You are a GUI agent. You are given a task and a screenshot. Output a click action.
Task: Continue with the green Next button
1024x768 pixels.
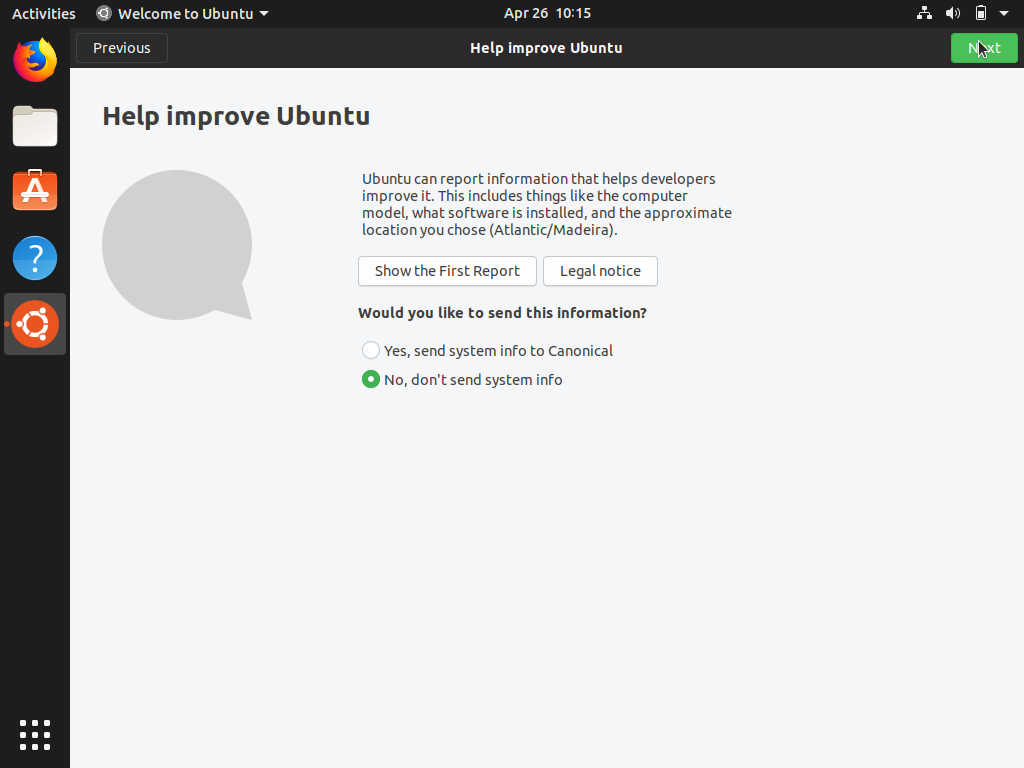tap(984, 48)
